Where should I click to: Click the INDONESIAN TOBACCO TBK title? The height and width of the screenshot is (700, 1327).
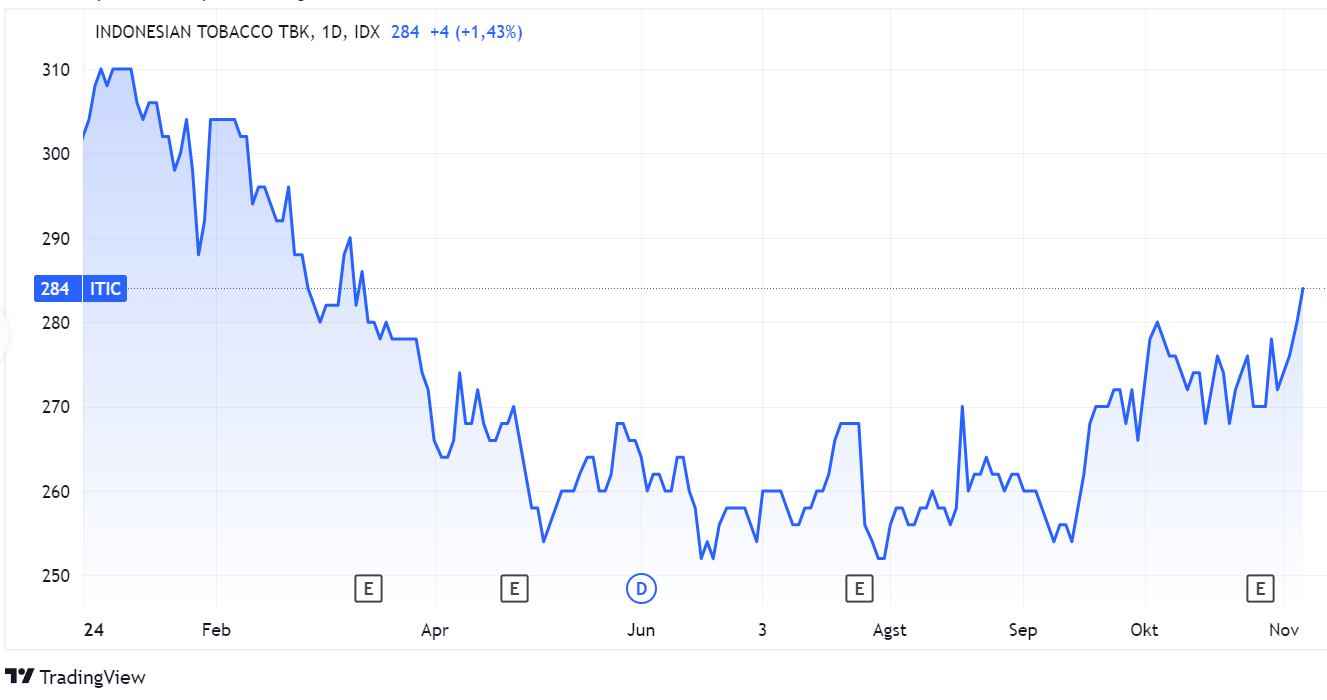[203, 32]
